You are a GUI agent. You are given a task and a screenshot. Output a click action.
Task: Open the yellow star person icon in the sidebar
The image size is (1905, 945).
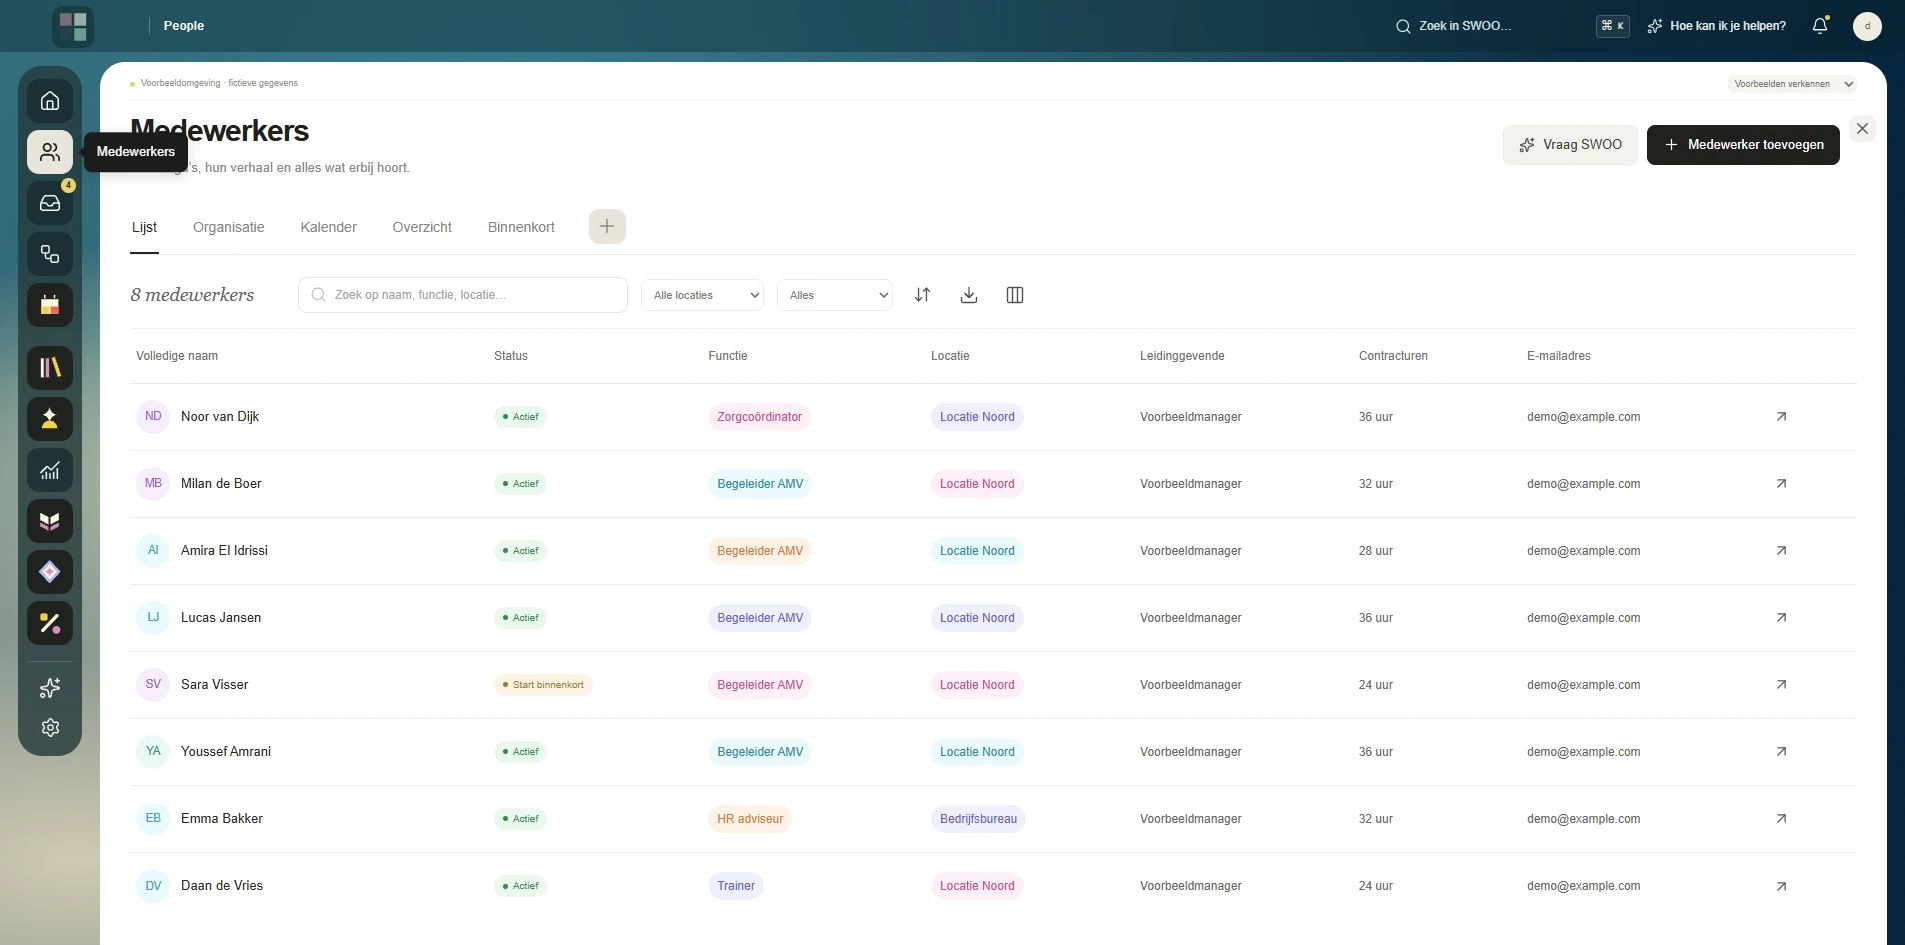(x=50, y=418)
